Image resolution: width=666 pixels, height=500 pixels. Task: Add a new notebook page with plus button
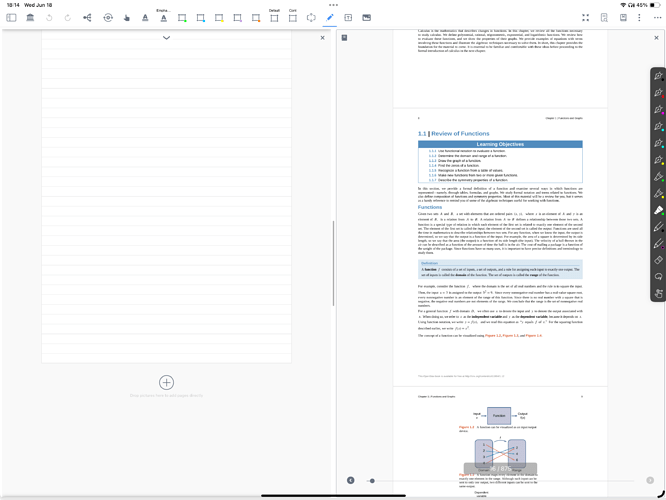166,382
